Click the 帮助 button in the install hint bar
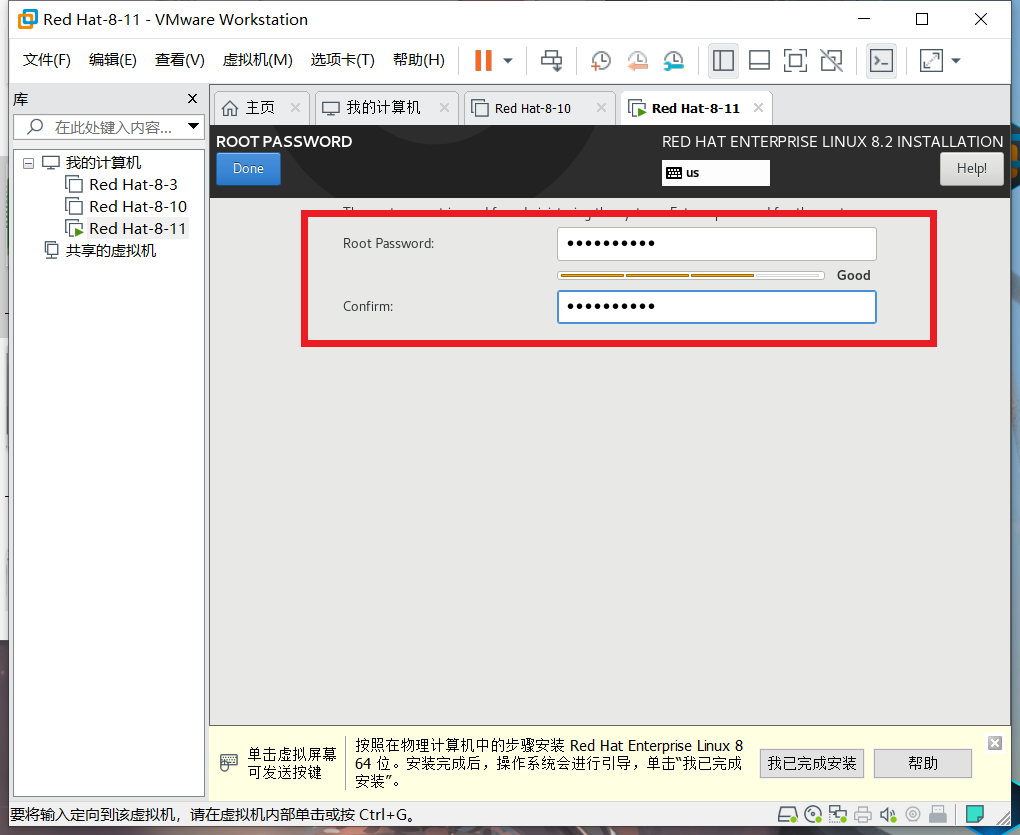The height and width of the screenshot is (835, 1020). [x=922, y=763]
